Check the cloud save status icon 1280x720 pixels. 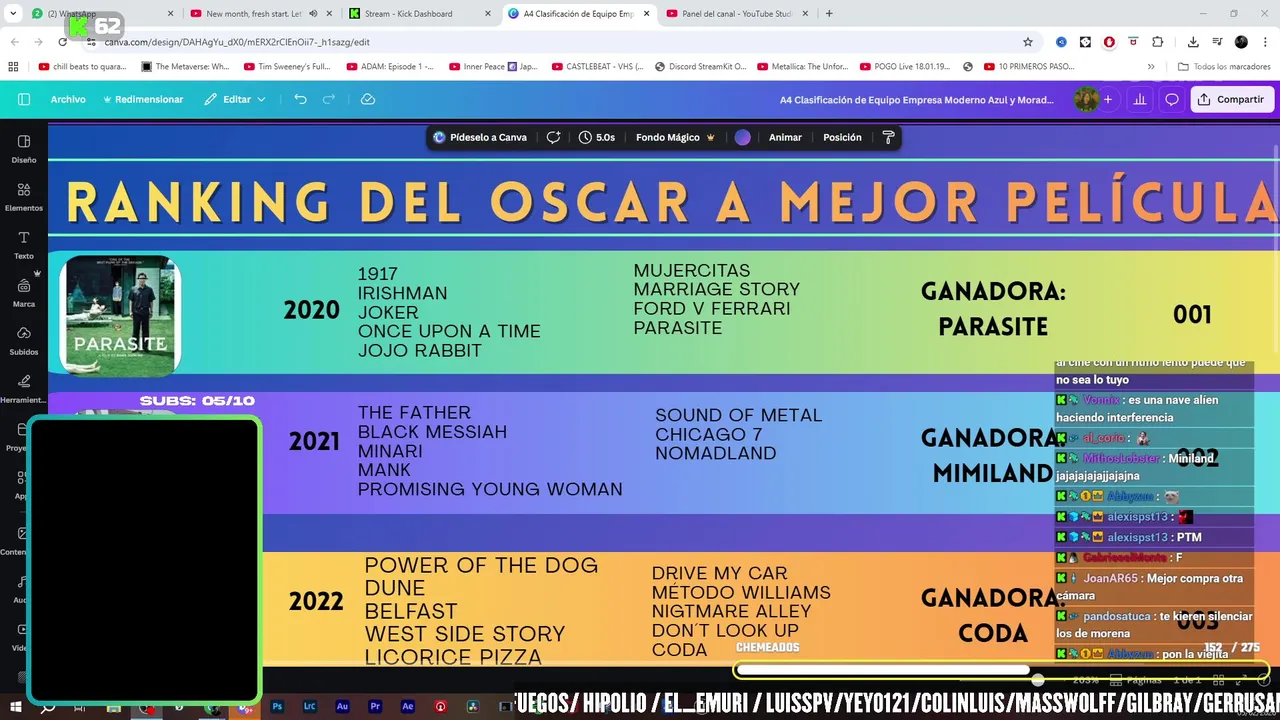[368, 99]
